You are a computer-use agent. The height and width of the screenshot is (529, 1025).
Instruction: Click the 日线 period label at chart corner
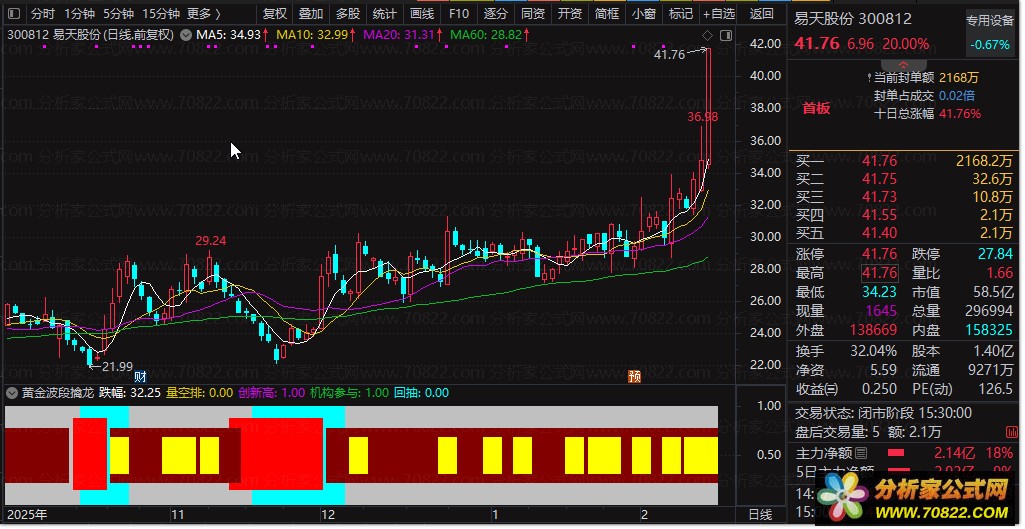coord(760,515)
